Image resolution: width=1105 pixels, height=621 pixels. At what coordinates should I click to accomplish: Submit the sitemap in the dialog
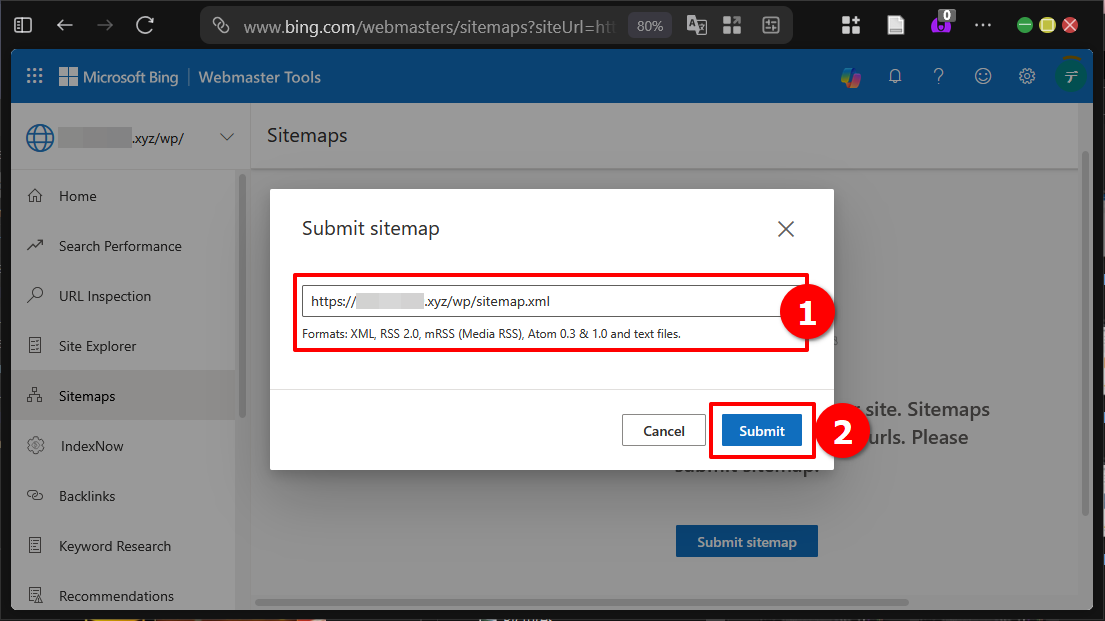[761, 430]
